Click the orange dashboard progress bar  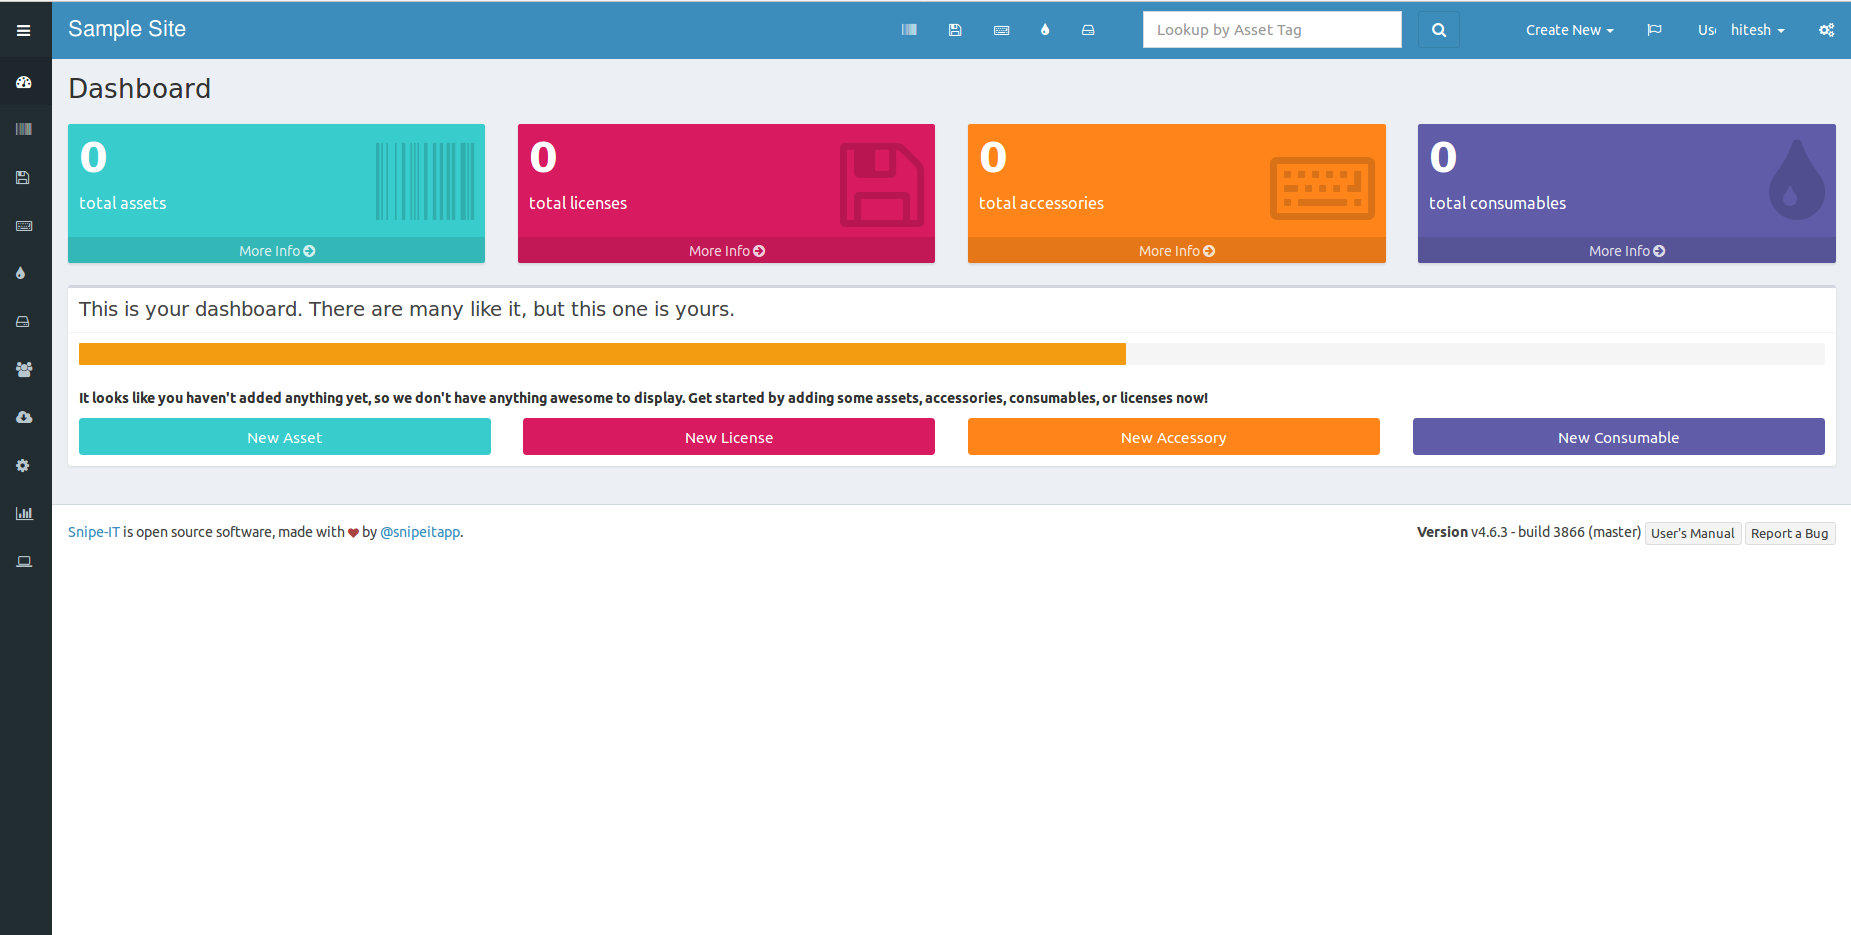pos(602,354)
